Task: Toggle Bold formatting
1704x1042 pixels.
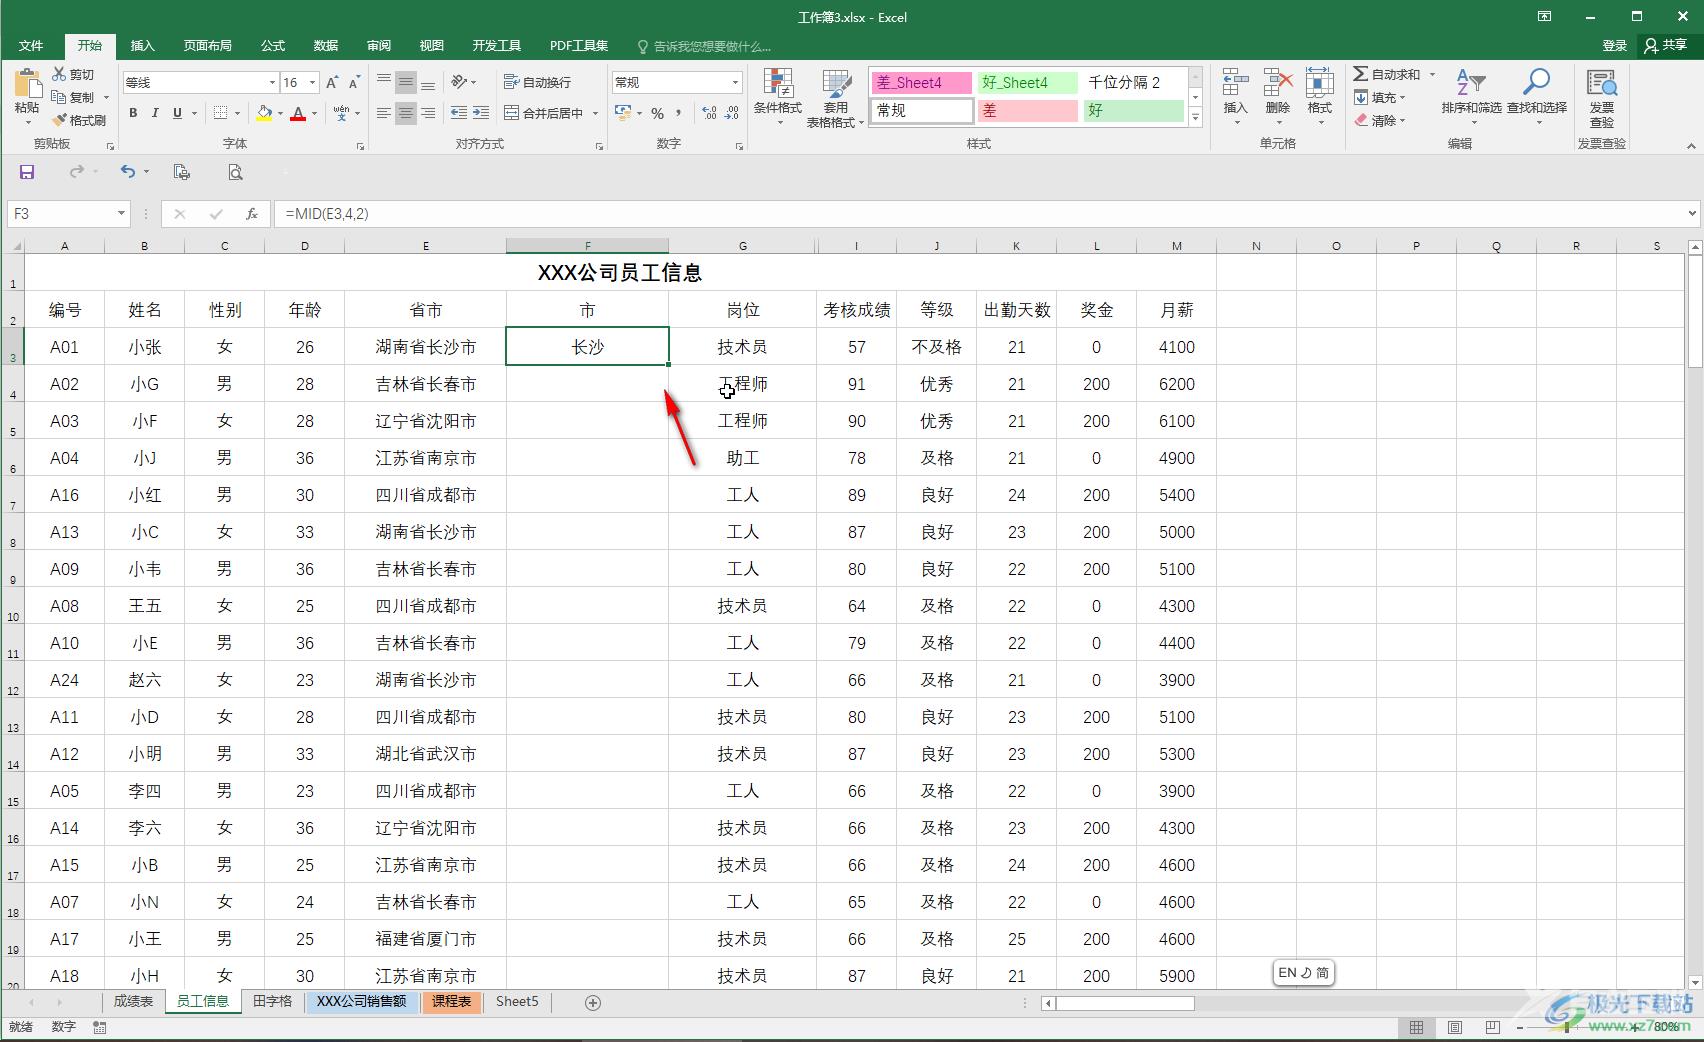Action: click(133, 113)
